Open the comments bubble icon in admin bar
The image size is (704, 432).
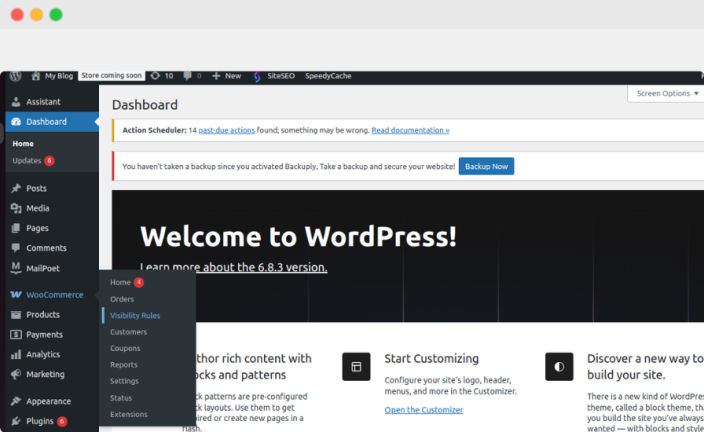point(188,76)
